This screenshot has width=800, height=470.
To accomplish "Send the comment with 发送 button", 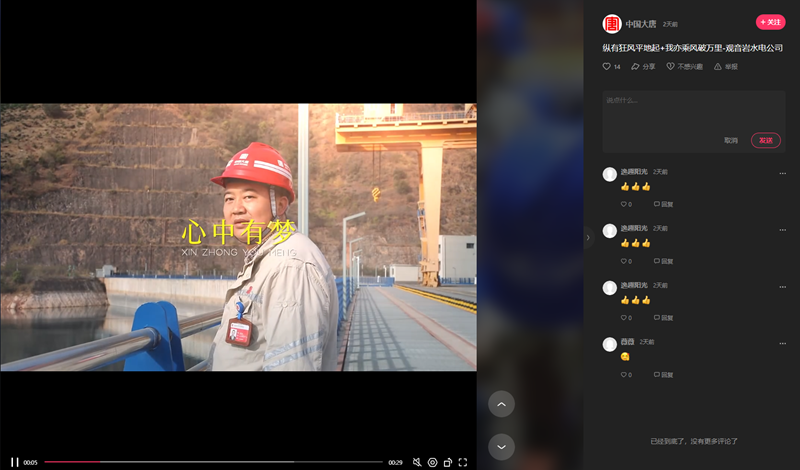I will pos(765,140).
